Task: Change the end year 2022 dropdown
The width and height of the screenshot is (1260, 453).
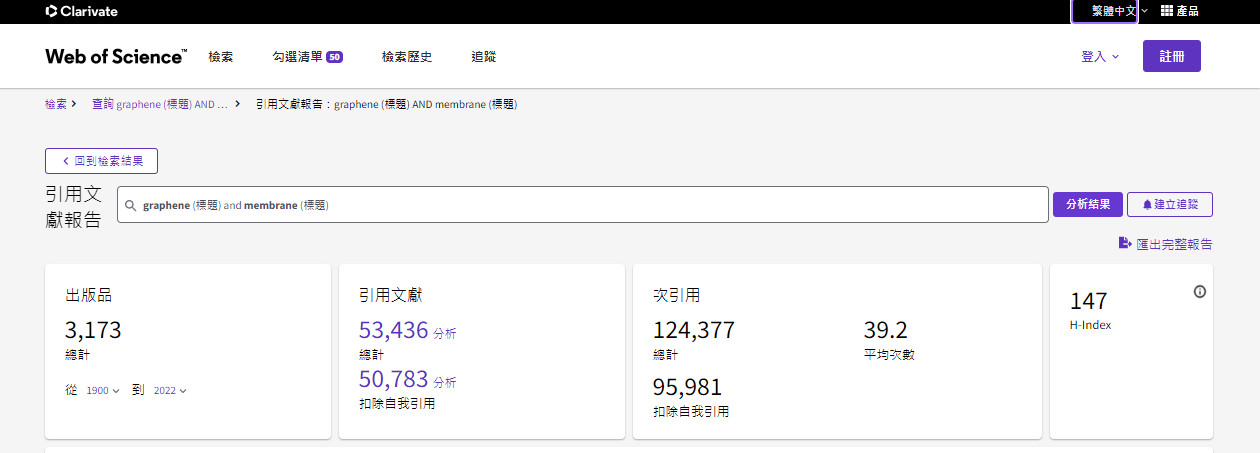Action: [x=170, y=390]
